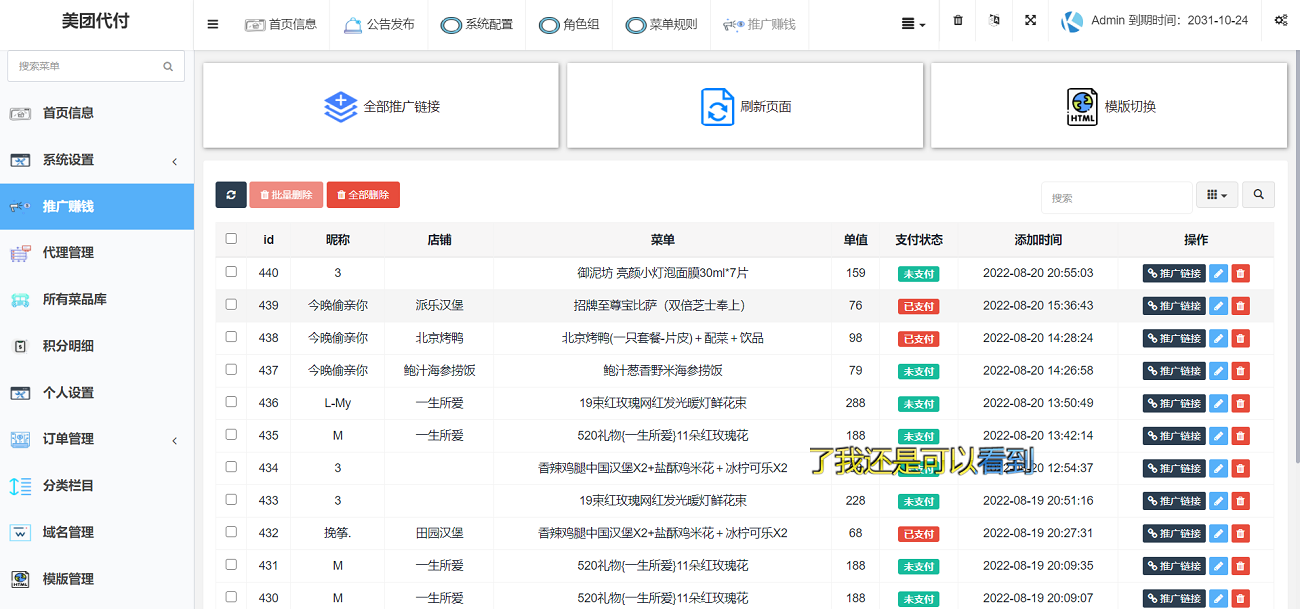Click the 搜索菜单 sidebar search field
The height and width of the screenshot is (609, 1300).
pyautogui.click(x=88, y=66)
